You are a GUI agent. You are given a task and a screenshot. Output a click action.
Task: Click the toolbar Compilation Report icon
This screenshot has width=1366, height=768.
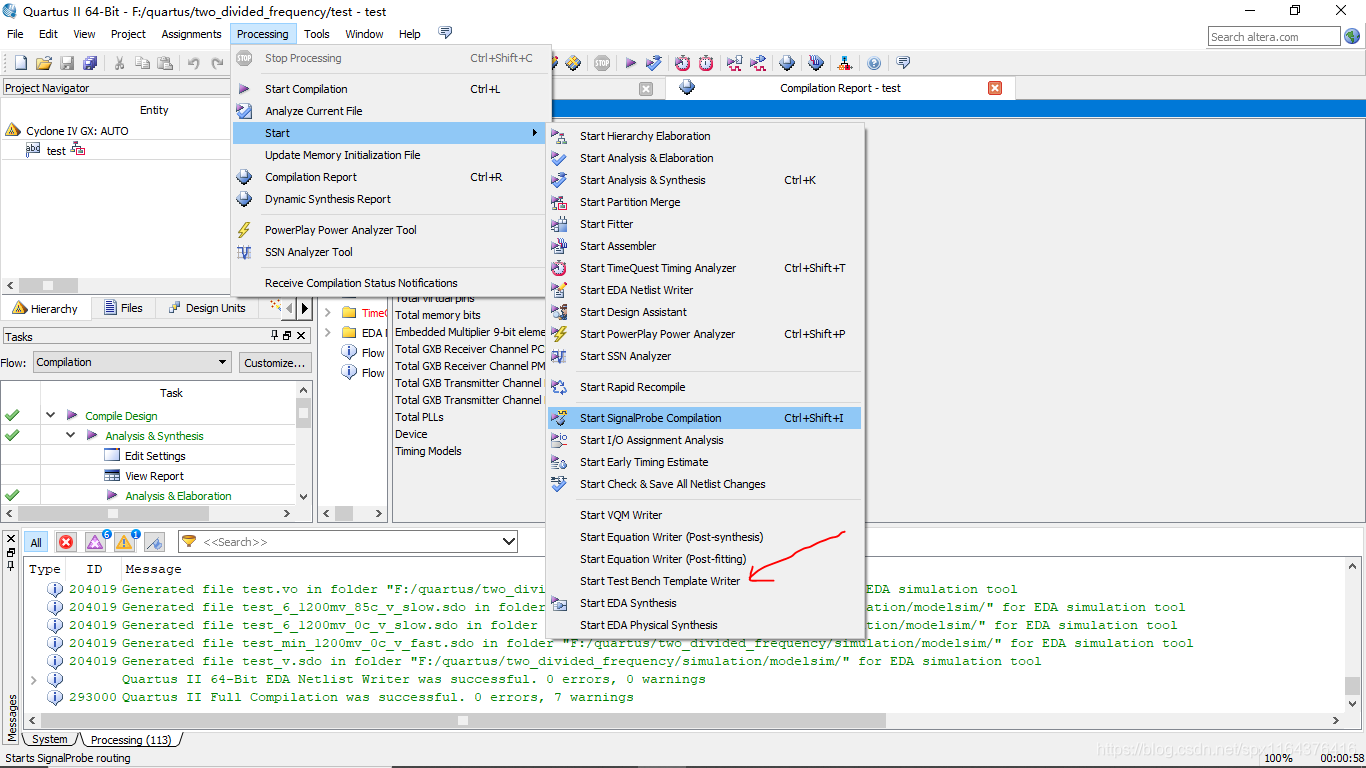click(x=787, y=63)
